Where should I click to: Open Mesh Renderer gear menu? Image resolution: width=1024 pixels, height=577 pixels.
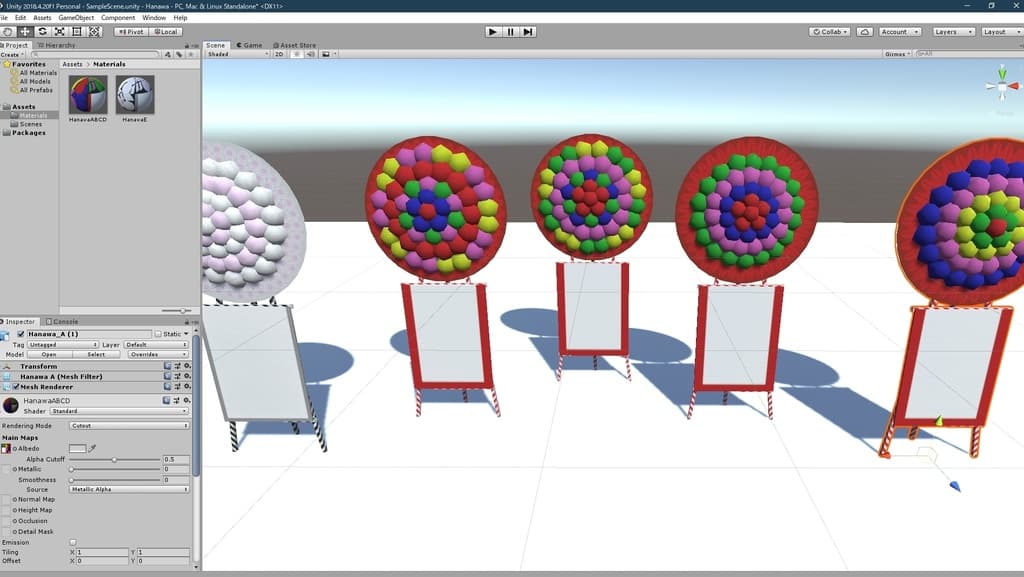tap(187, 386)
